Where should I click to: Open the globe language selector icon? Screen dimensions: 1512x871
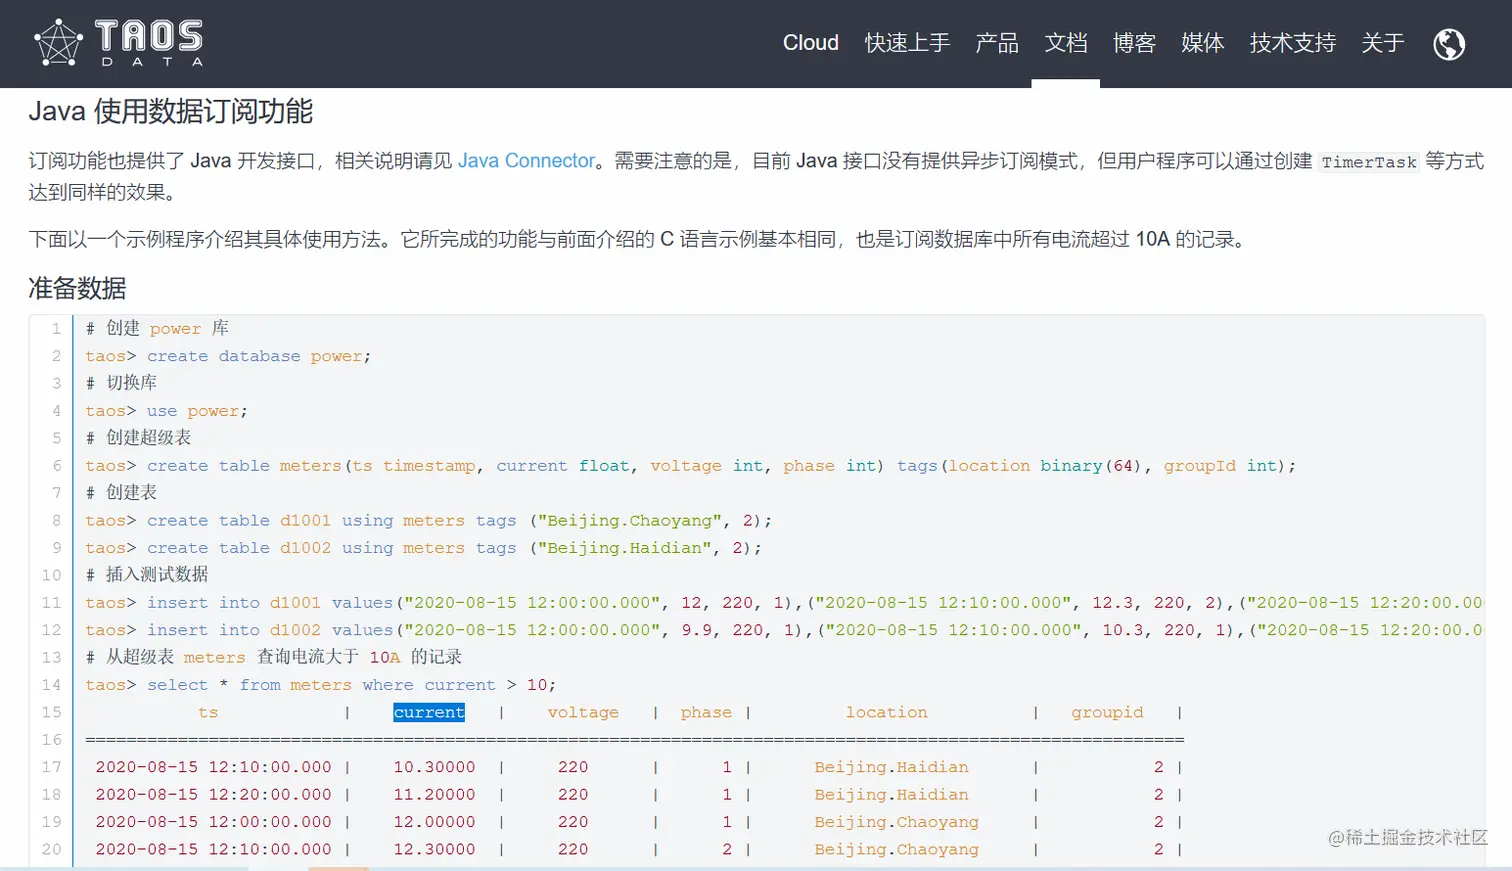point(1449,43)
